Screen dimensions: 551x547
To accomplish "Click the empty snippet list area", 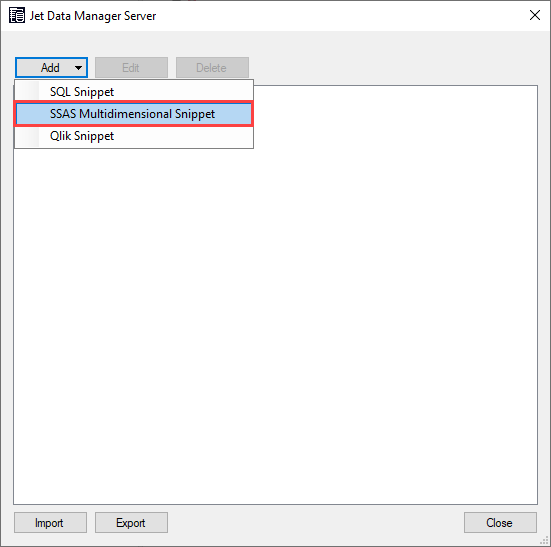I will pyautogui.click(x=276, y=316).
